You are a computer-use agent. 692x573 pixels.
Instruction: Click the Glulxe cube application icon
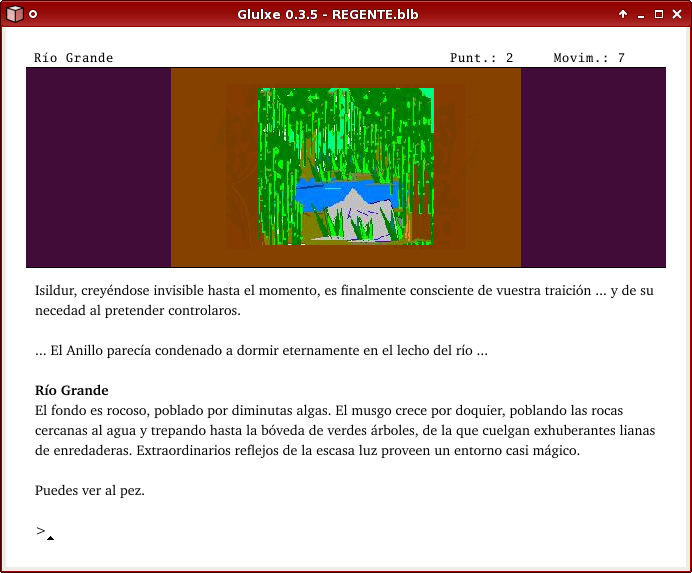14,14
